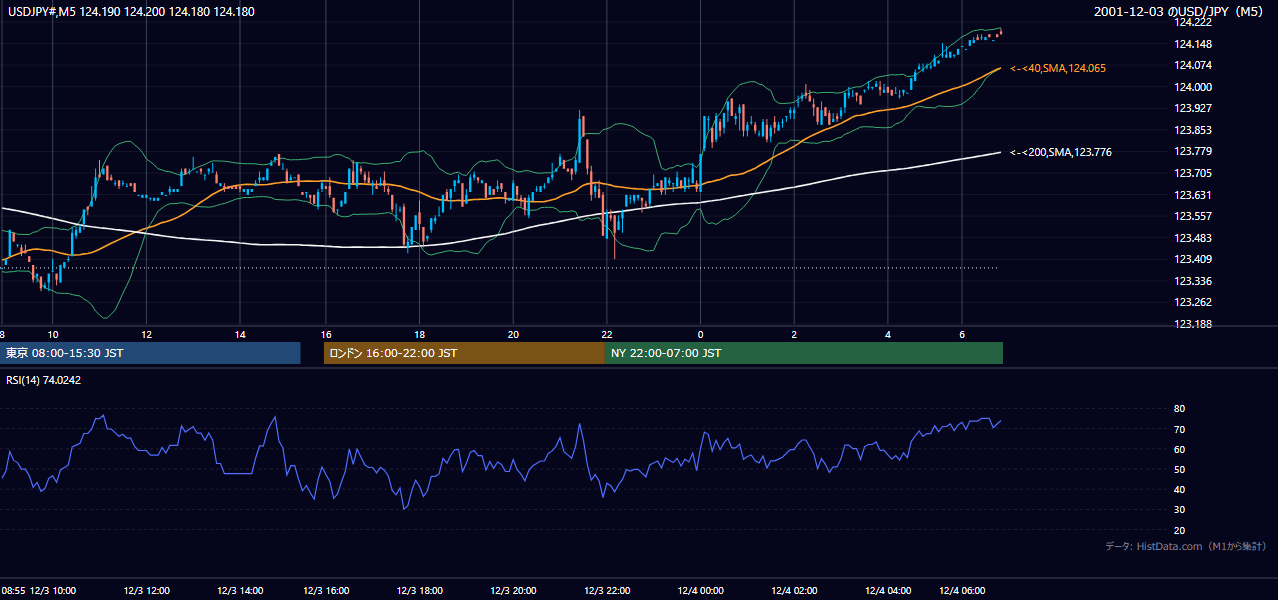1278x600 pixels.
Task: Click price axis value 123.779
Action: pos(1193,151)
